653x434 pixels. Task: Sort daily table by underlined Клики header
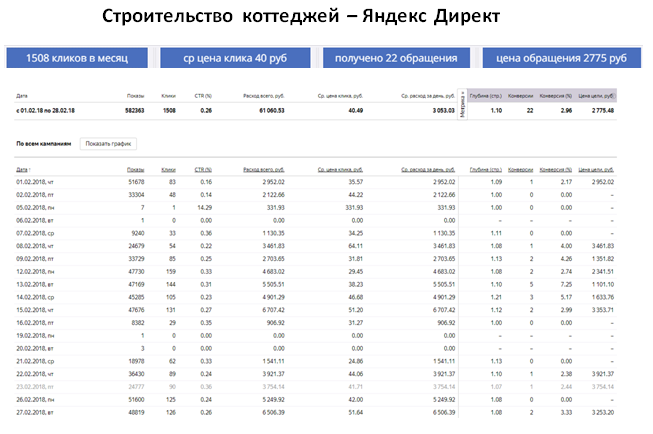coord(168,170)
